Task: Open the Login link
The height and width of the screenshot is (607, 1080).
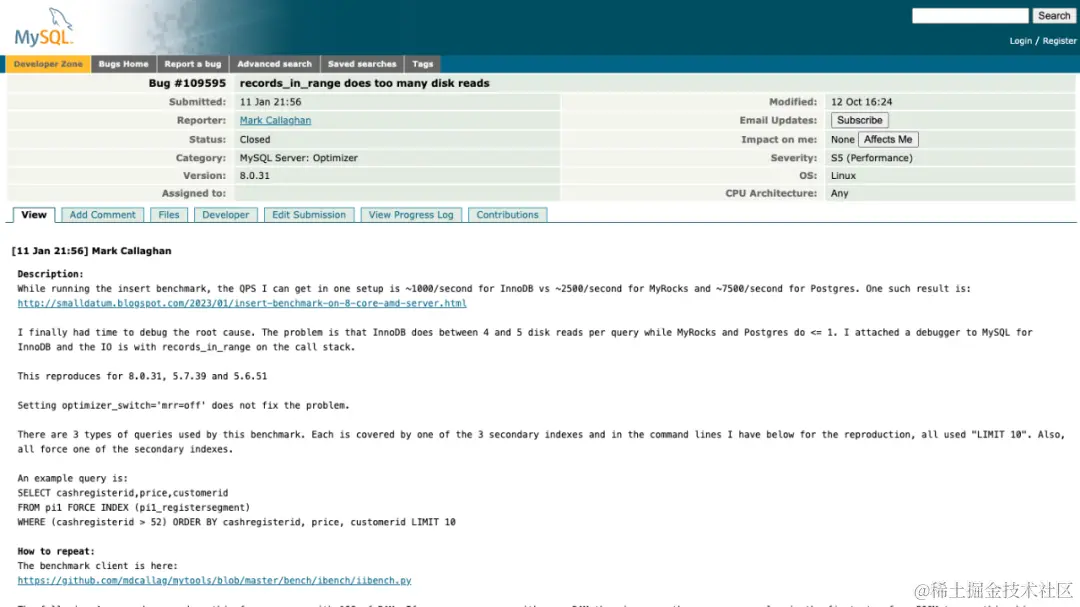Action: click(1020, 41)
